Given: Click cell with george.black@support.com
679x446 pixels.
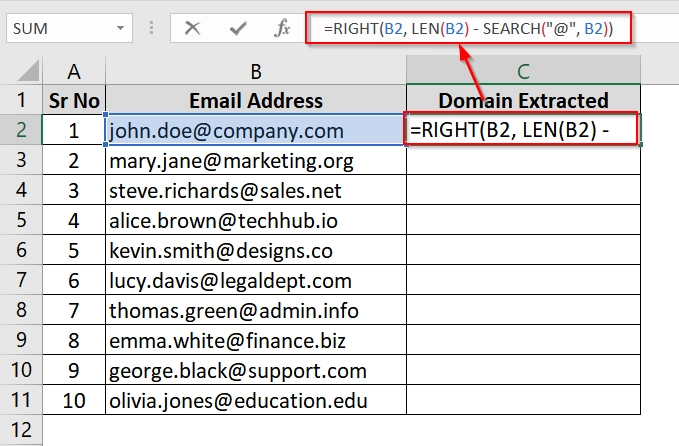Looking at the screenshot, I should click(256, 370).
